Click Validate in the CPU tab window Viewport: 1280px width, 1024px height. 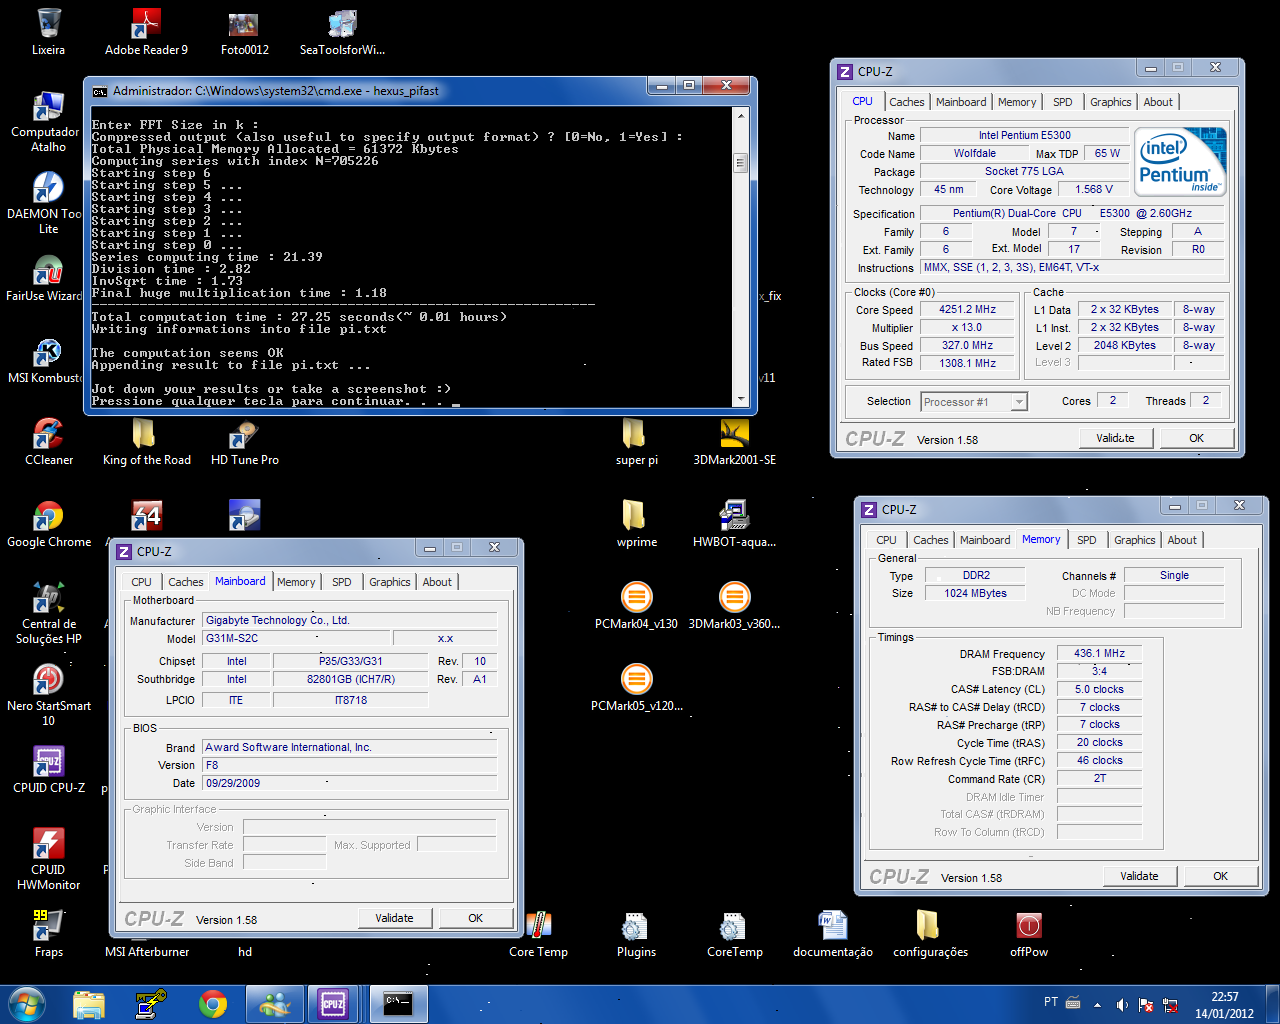pos(1116,438)
